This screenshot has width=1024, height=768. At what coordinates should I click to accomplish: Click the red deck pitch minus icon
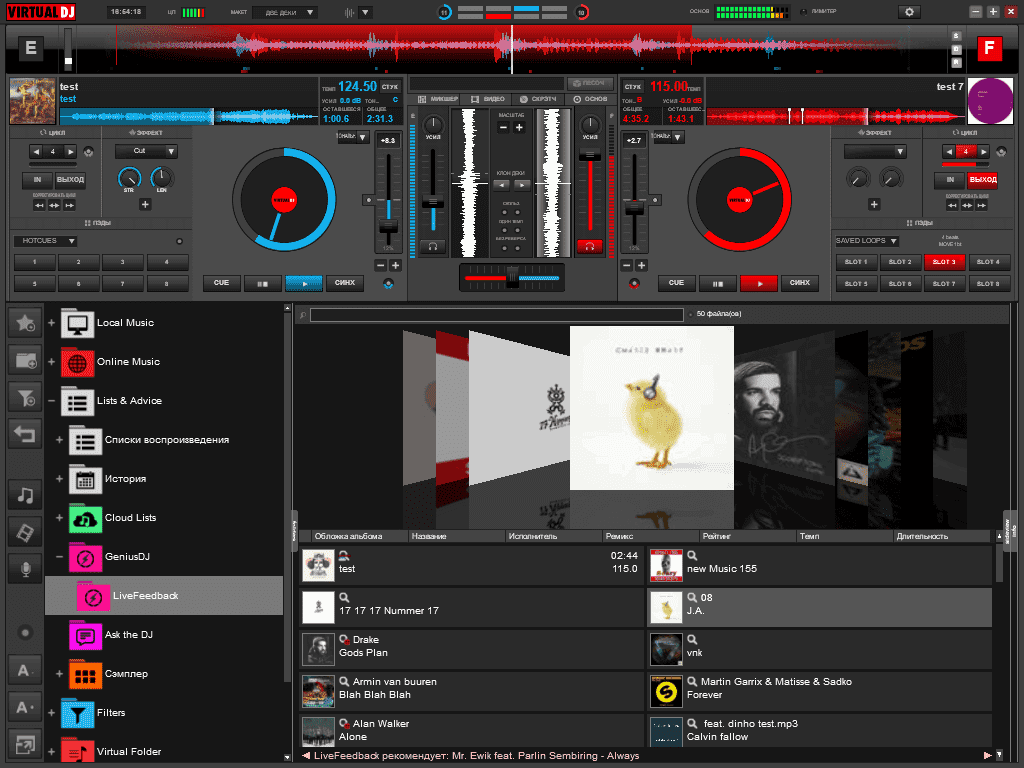pos(626,265)
